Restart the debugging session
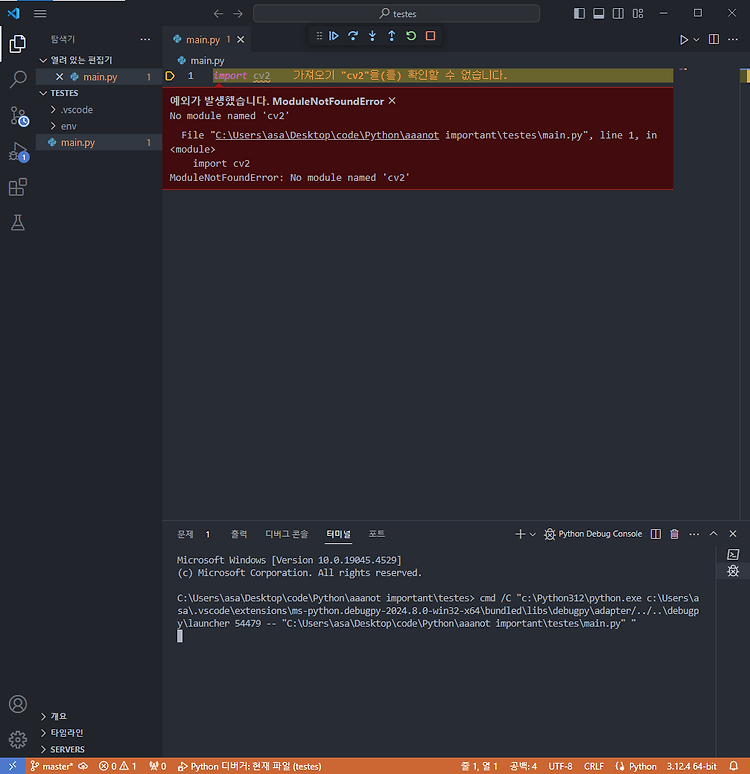The width and height of the screenshot is (750, 774). click(411, 36)
